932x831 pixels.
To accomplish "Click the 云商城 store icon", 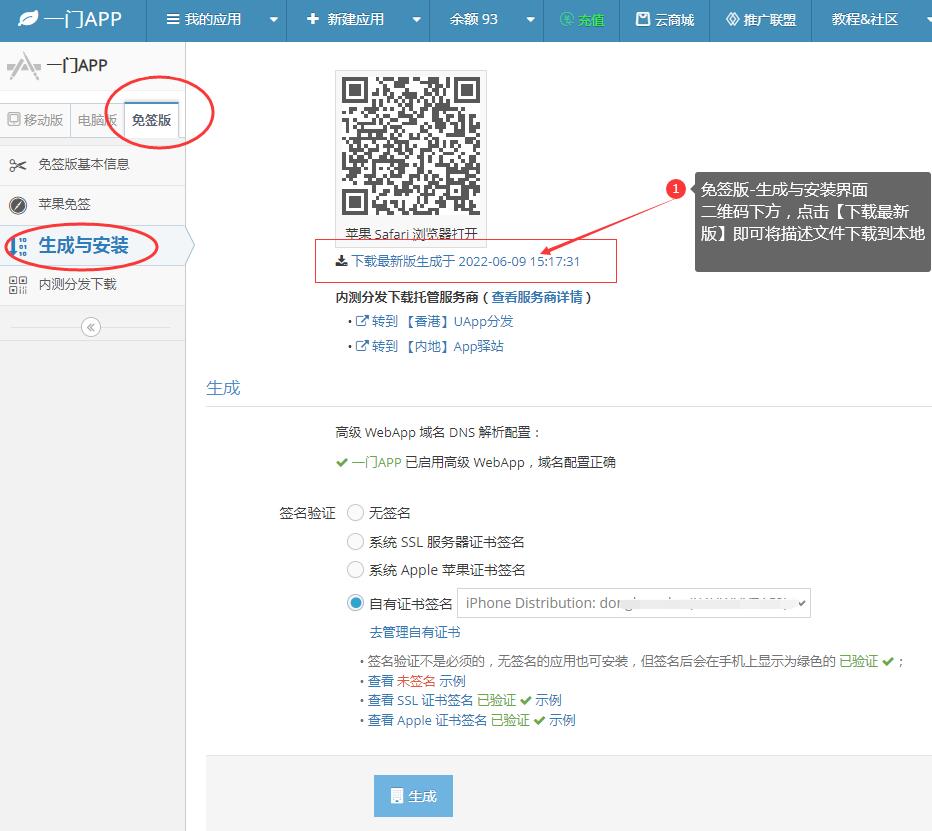I will pyautogui.click(x=643, y=20).
